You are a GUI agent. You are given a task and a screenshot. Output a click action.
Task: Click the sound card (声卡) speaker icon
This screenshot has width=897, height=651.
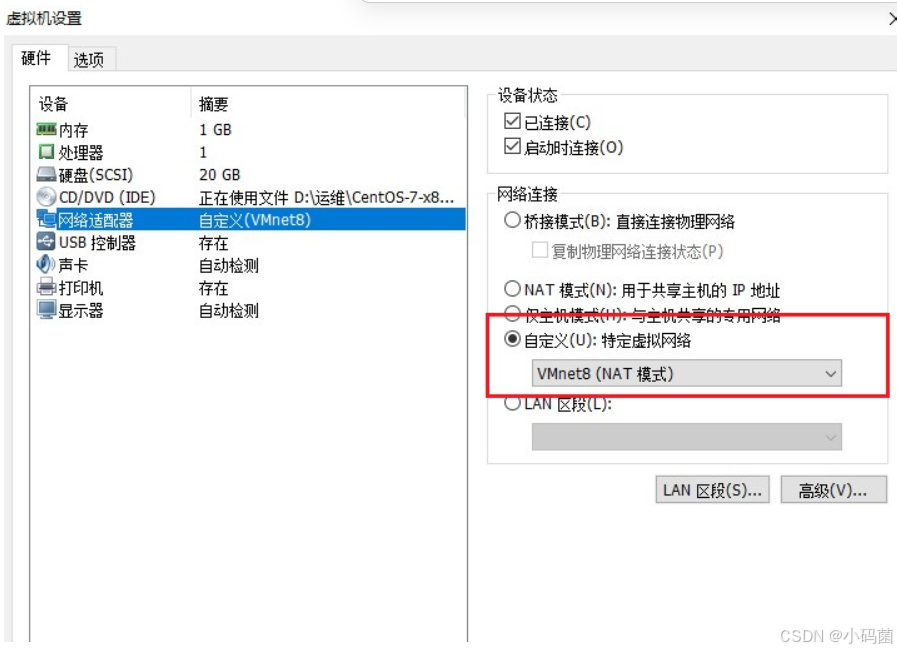click(46, 264)
